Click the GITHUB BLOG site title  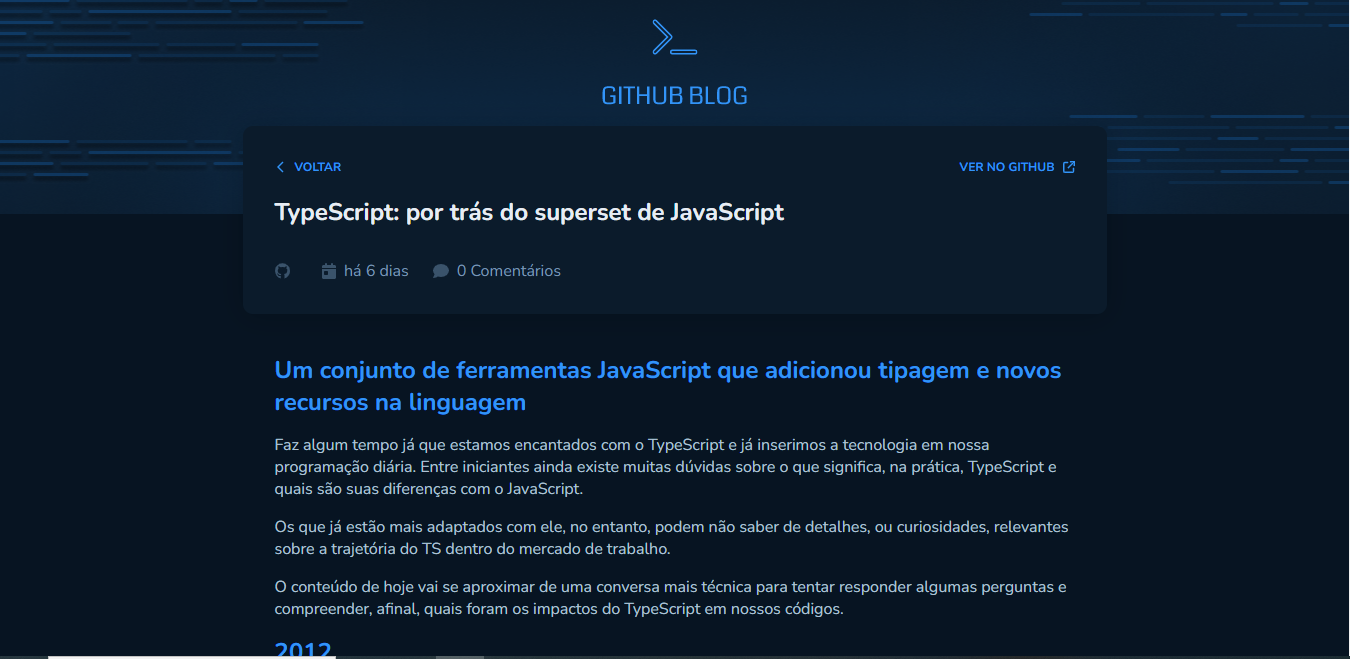click(x=674, y=95)
